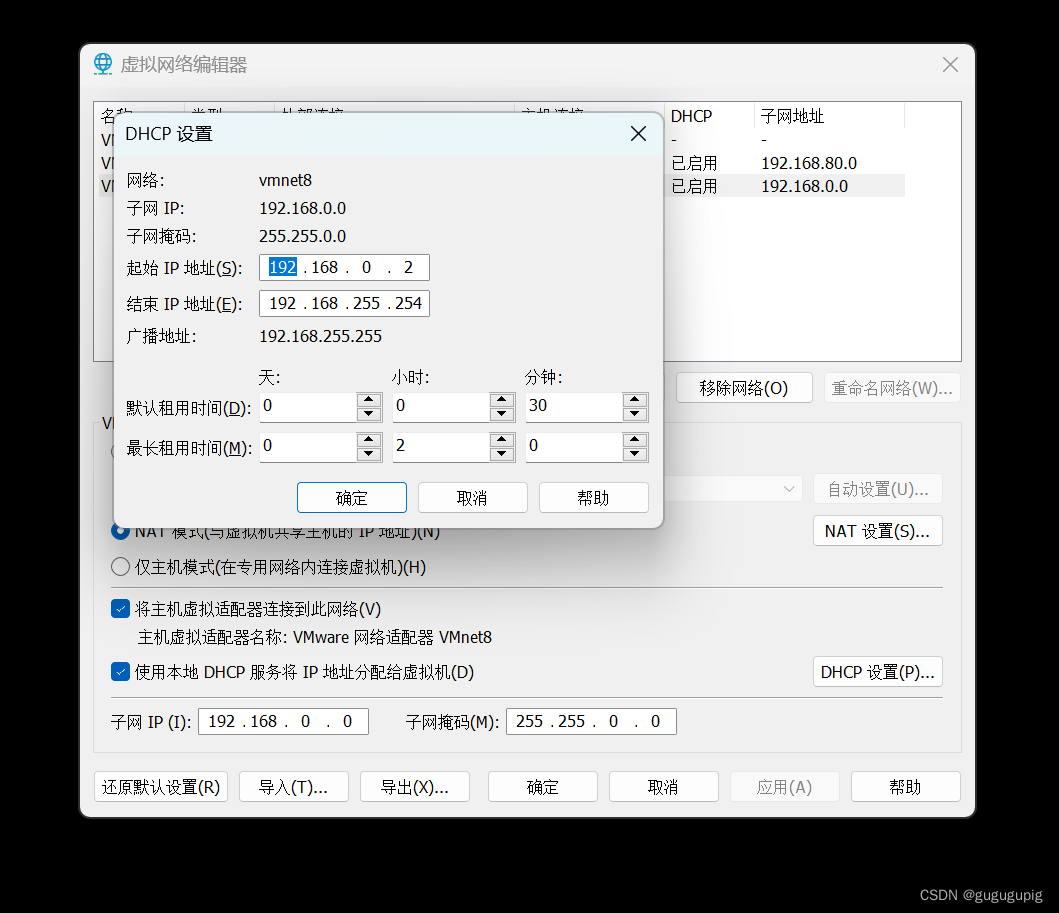Image resolution: width=1059 pixels, height=913 pixels.
Task: Click the 起始 IP 地址 input field
Action: pyautogui.click(x=344, y=267)
